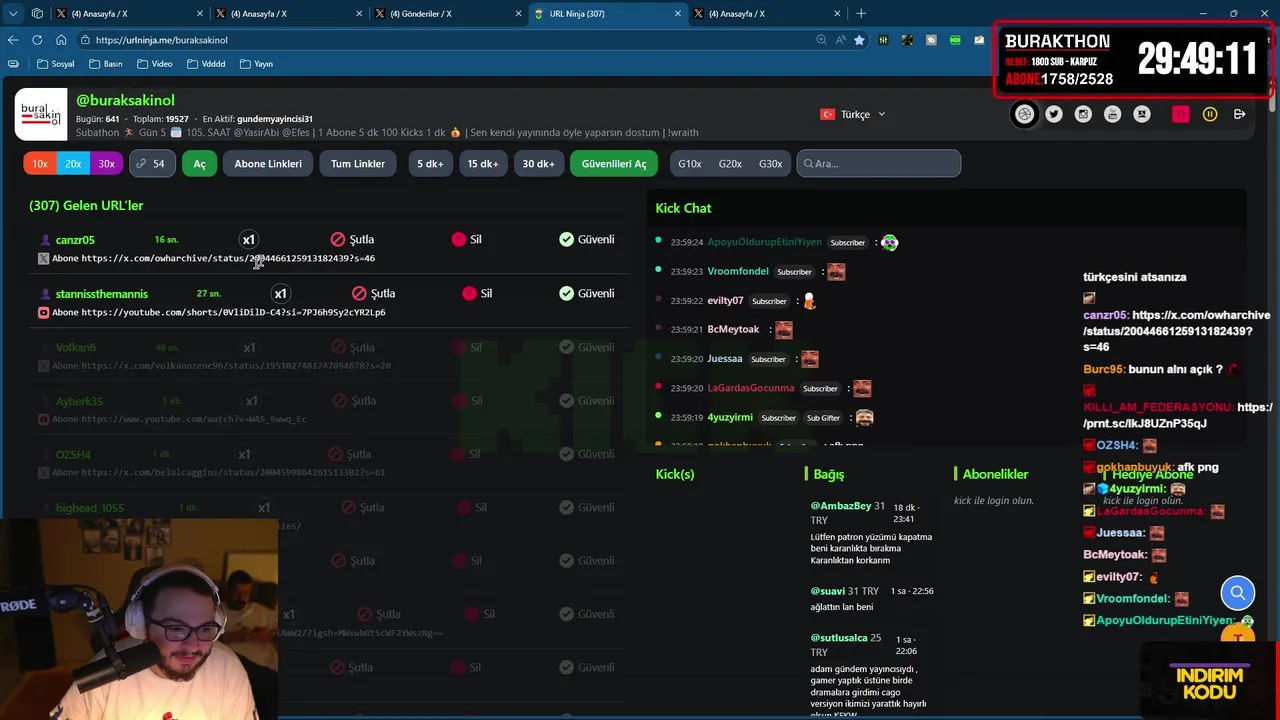Viewport: 1280px width, 720px height.
Task: Click the 54 link count button
Action: 153,164
